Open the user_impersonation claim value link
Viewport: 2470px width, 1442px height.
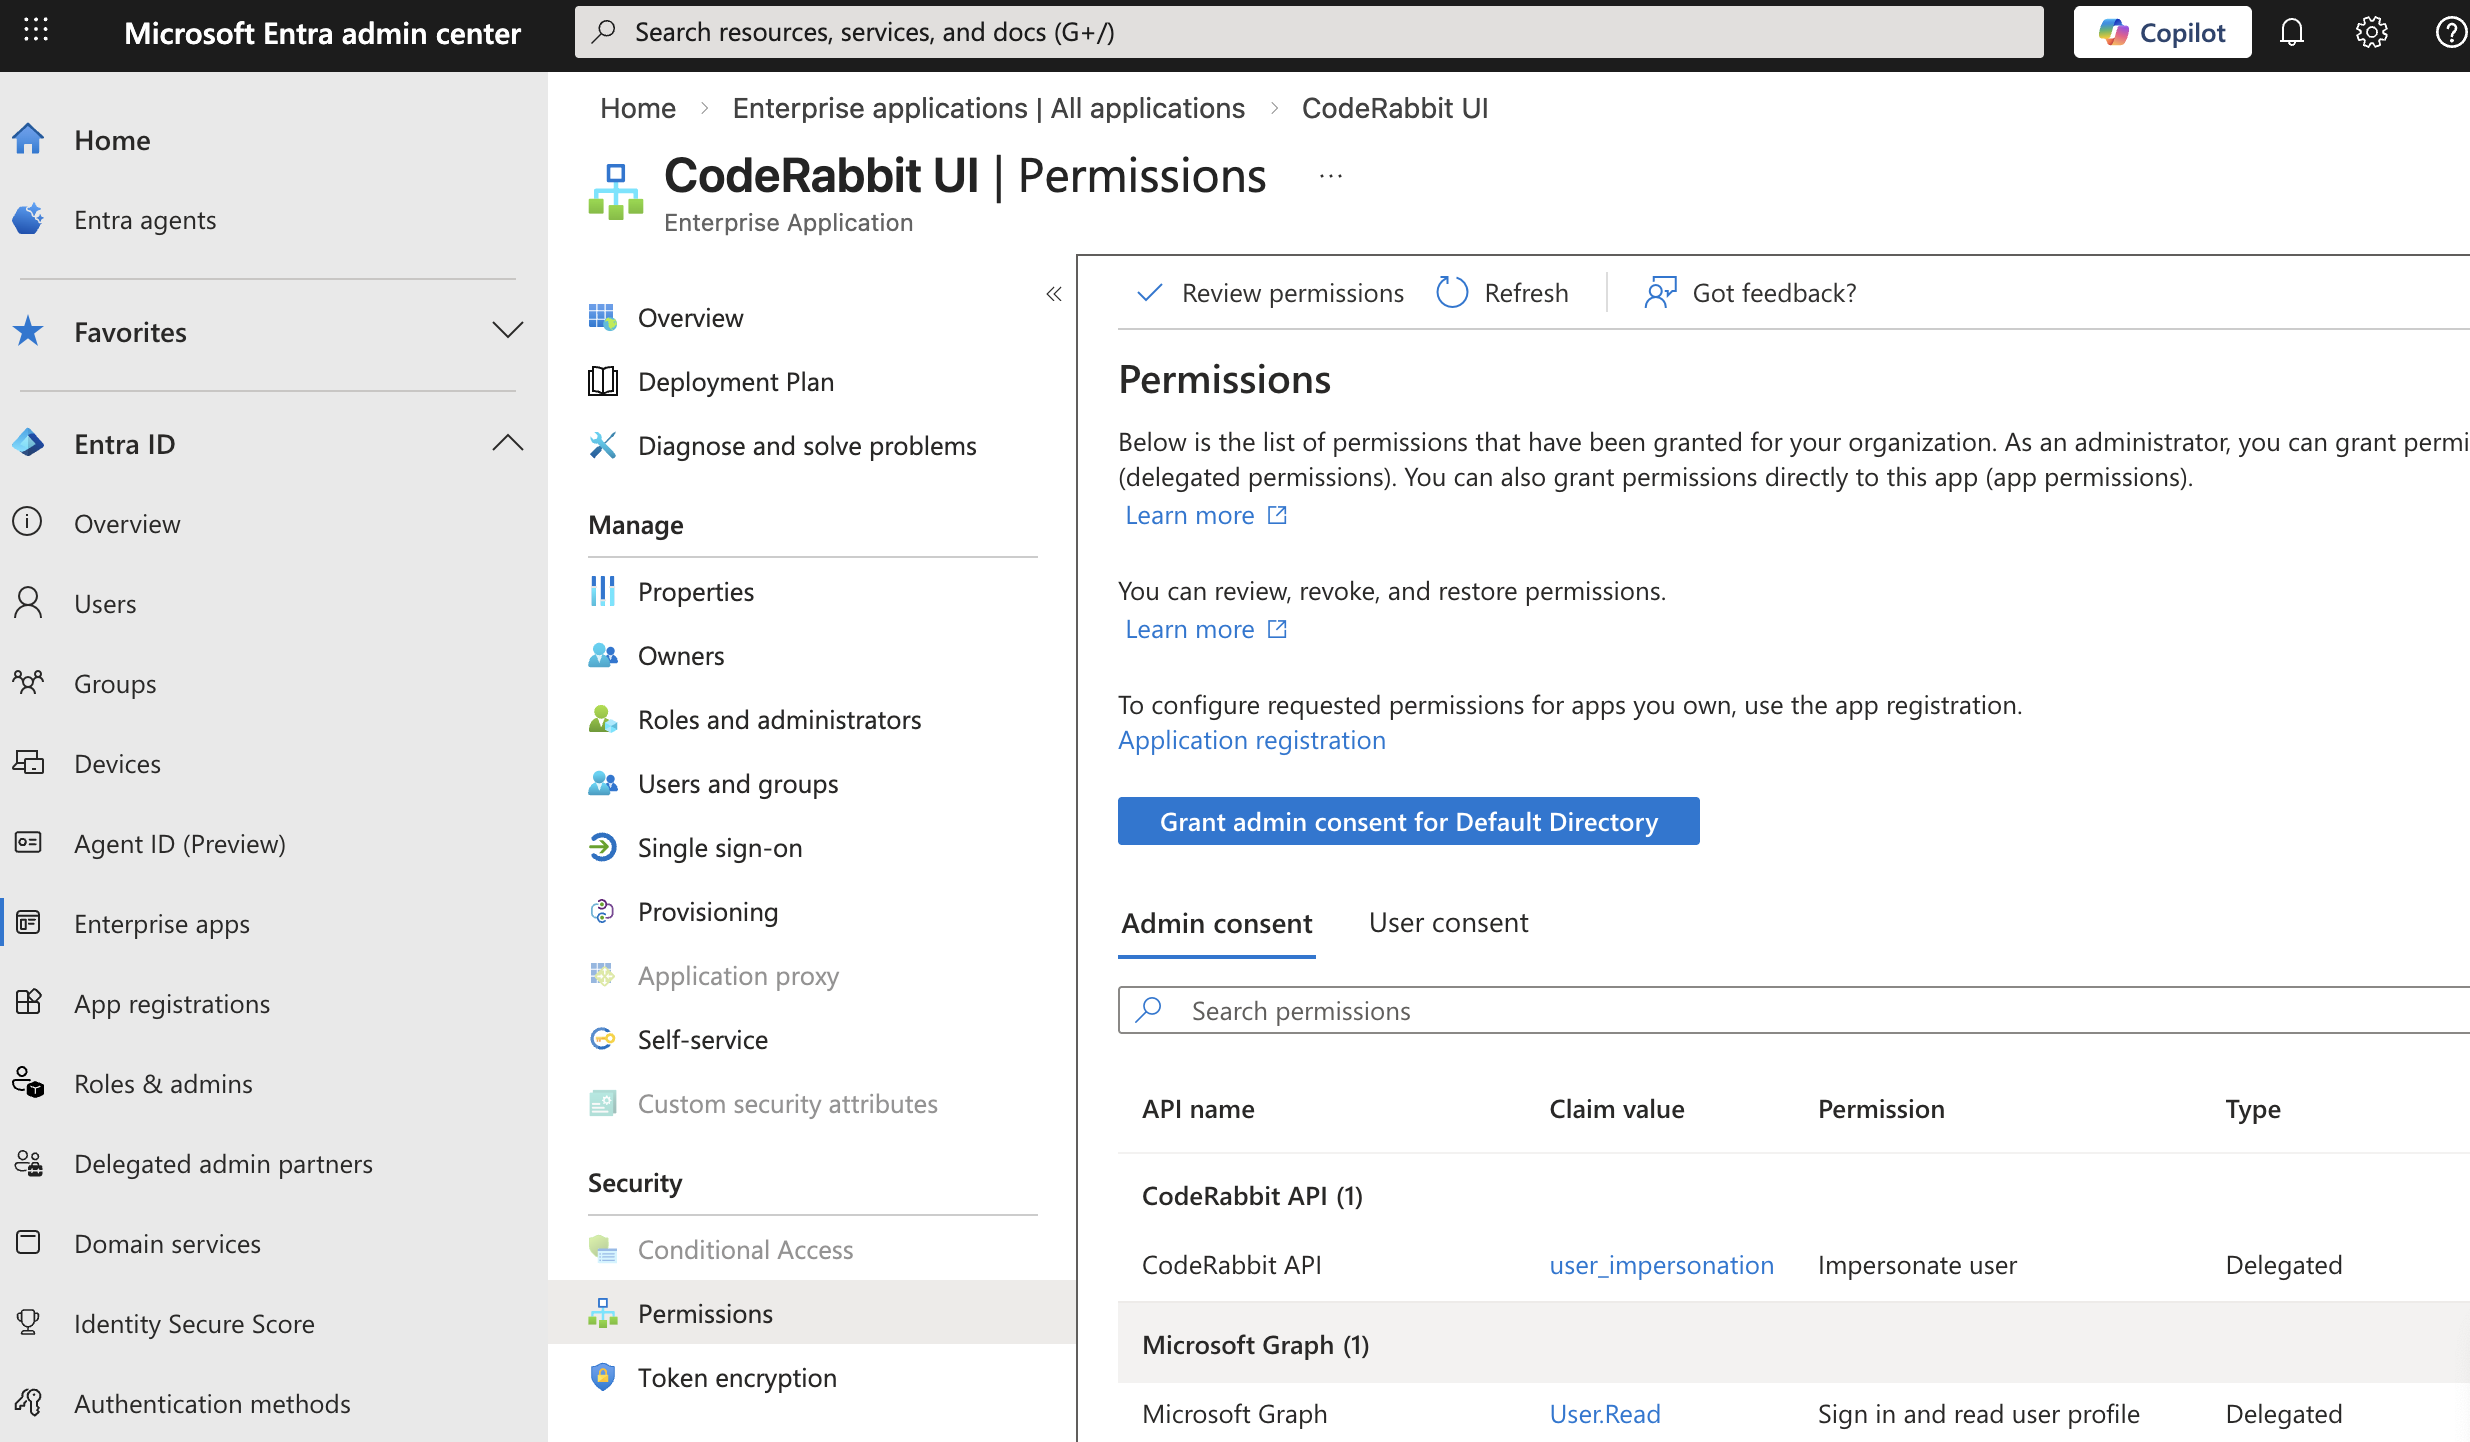click(x=1661, y=1265)
